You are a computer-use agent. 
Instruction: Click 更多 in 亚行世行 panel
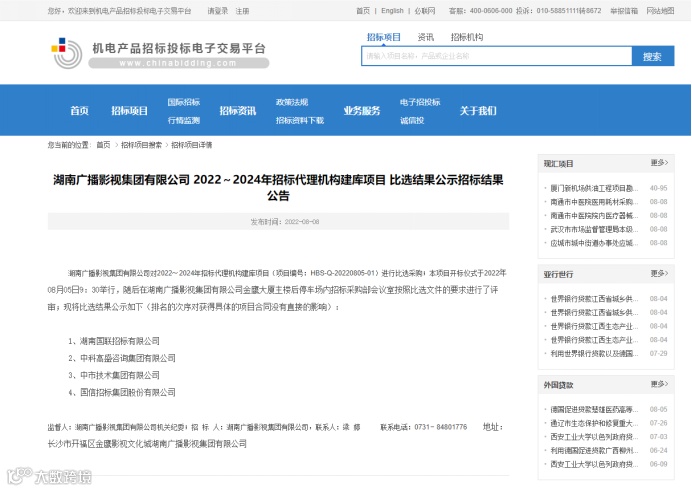(x=659, y=274)
